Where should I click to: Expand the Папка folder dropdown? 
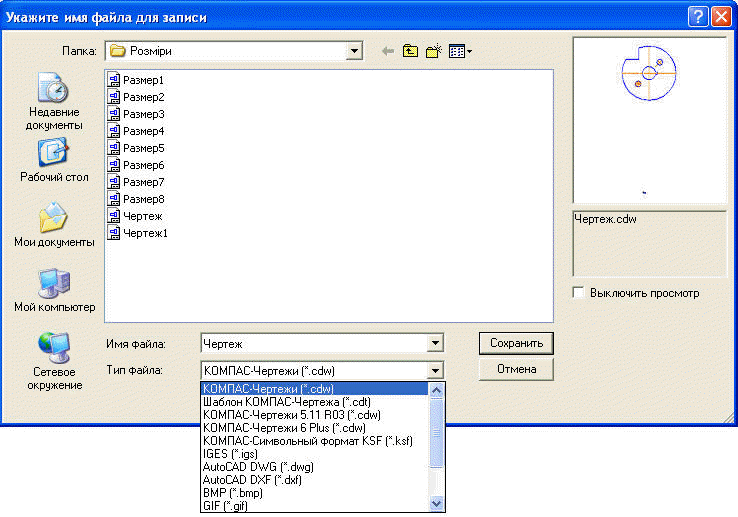[x=354, y=51]
